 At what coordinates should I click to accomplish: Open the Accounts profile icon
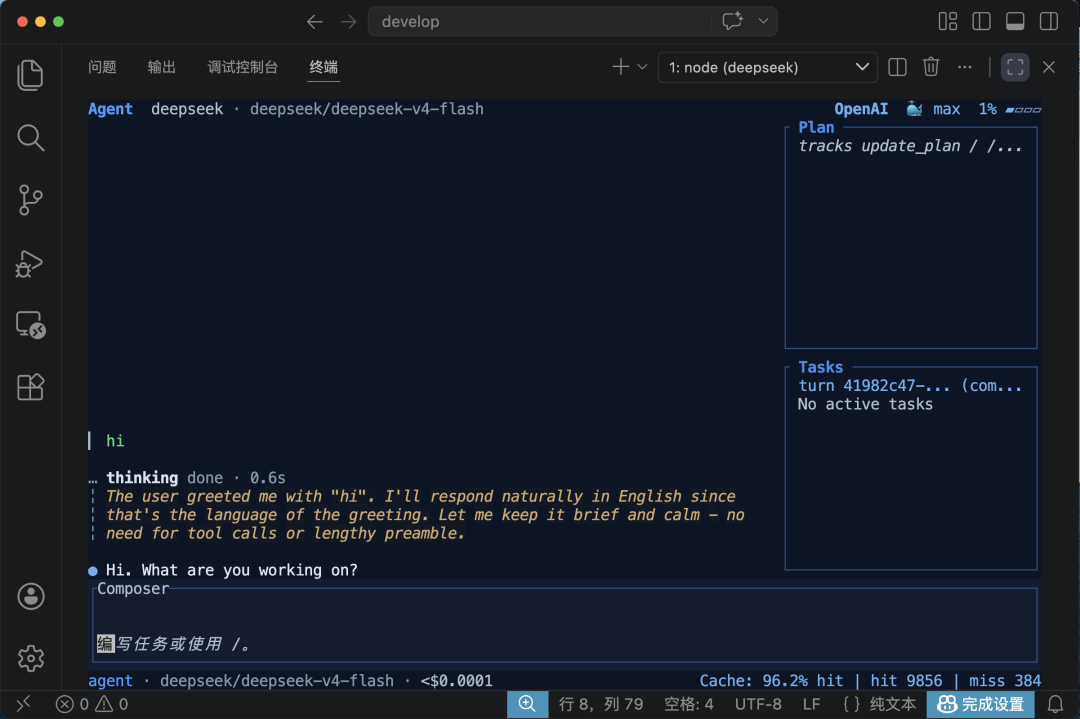(30, 596)
